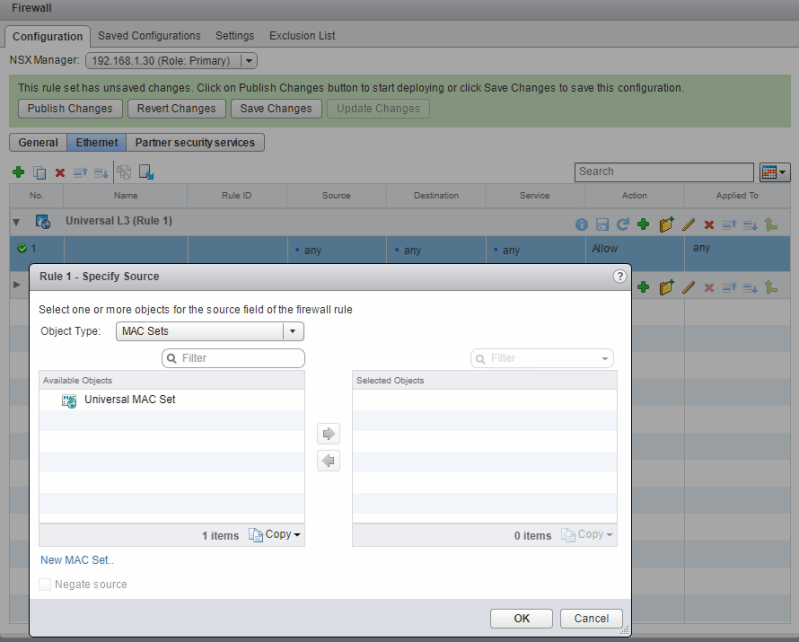Screen dimensions: 799x642
Task: Click the refresh arrow icon in the Universal L3 row
Action: click(623, 225)
